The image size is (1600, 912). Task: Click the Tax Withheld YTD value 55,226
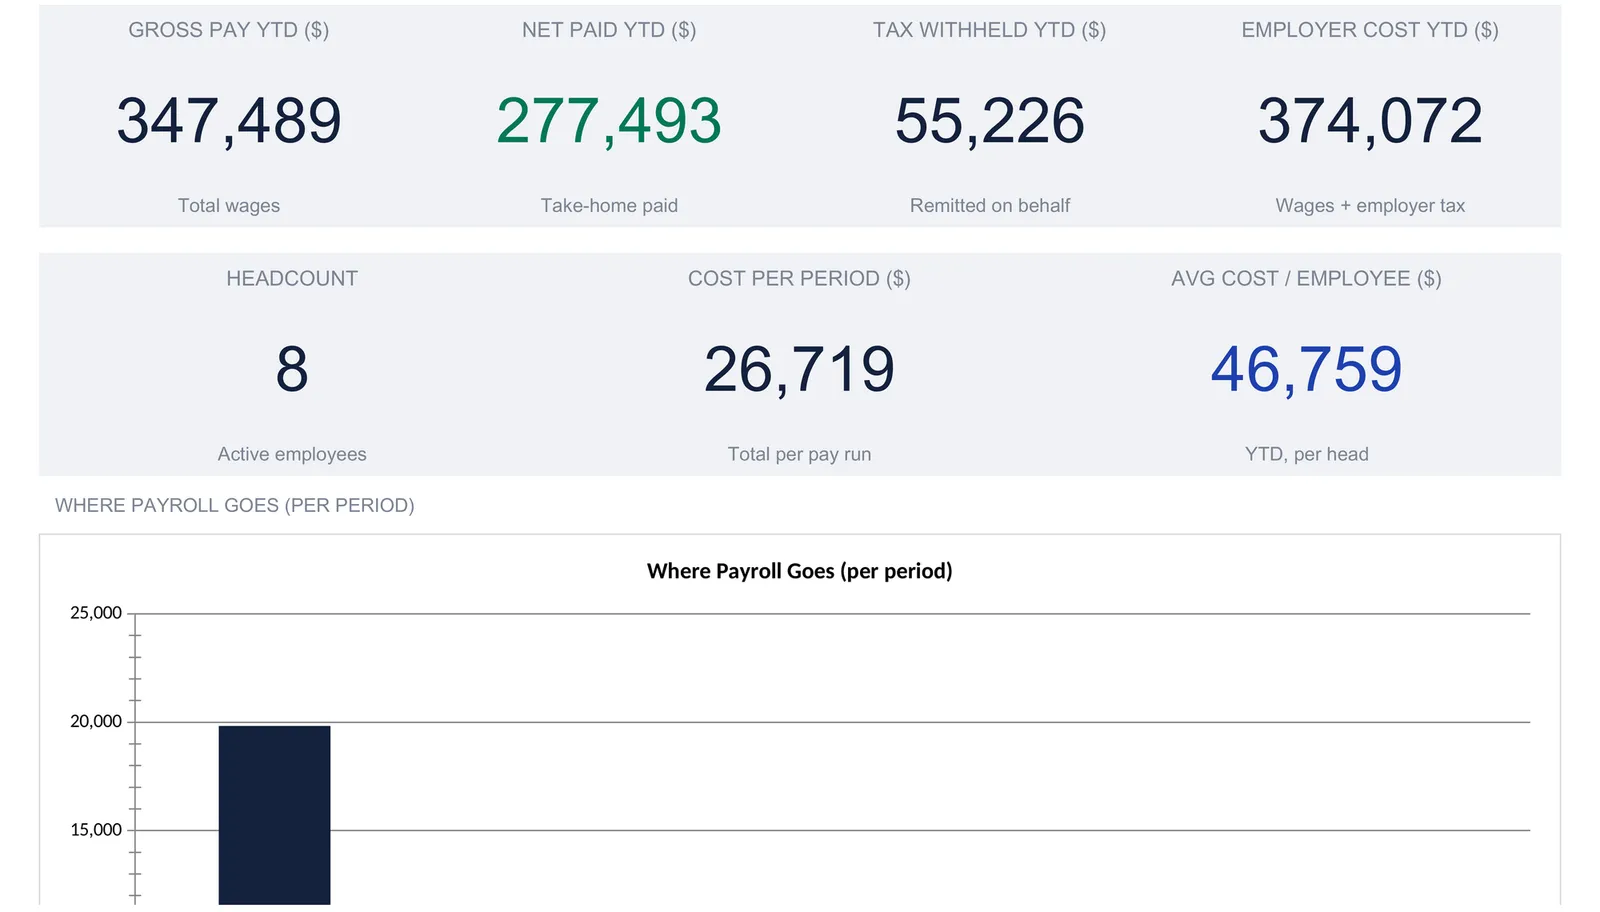tap(990, 121)
